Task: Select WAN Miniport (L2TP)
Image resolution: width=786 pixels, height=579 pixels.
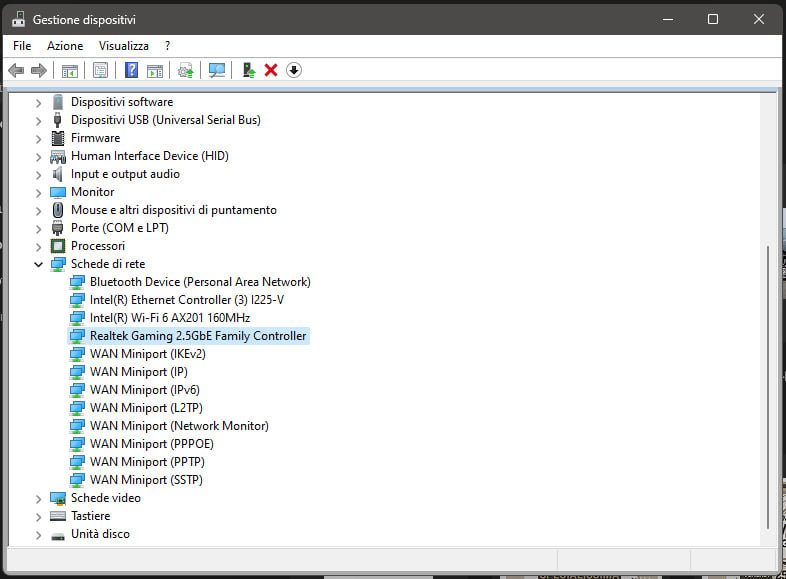Action: 146,408
